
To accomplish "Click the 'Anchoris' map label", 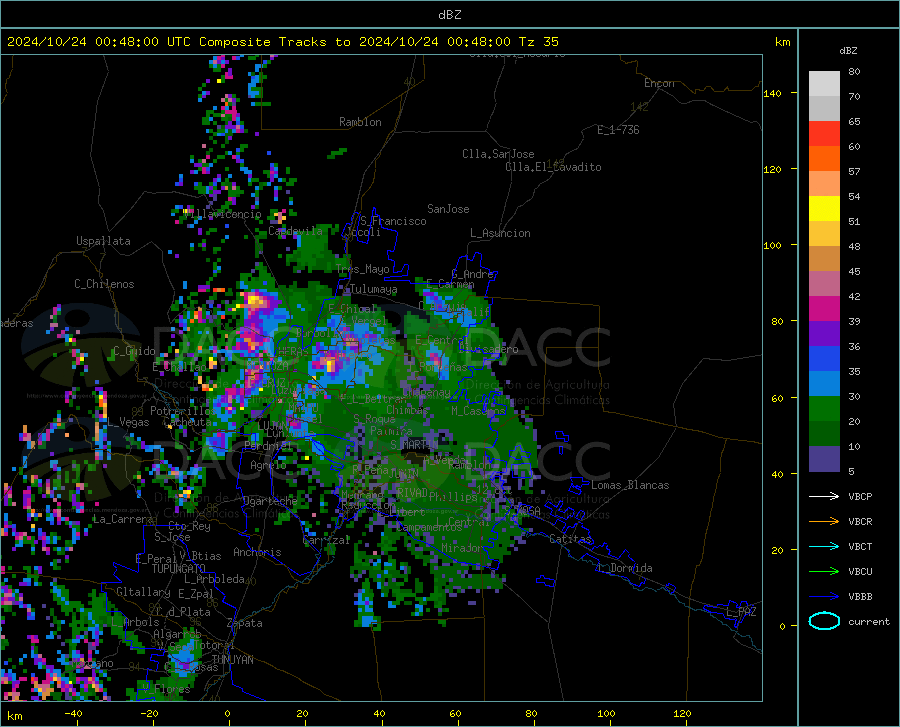I will pyautogui.click(x=257, y=552).
